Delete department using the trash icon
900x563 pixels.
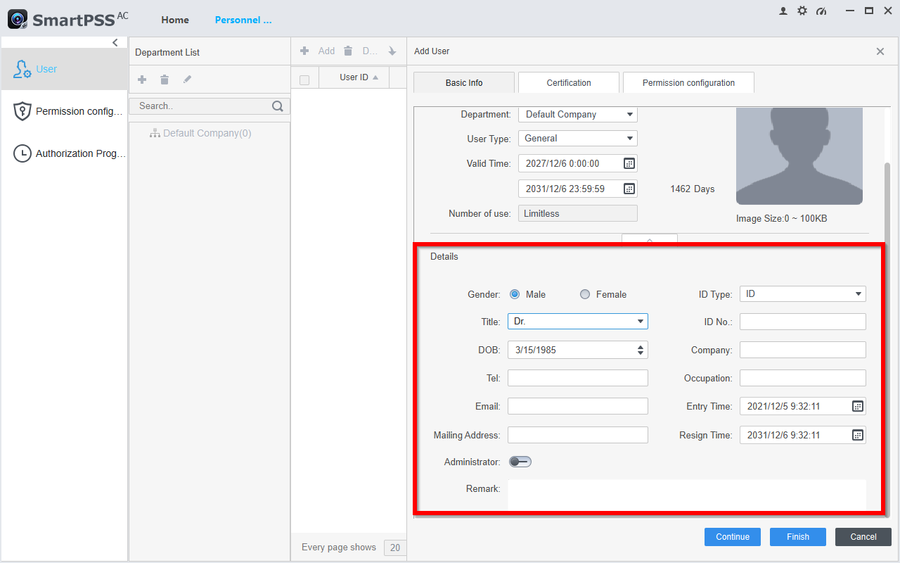pyautogui.click(x=164, y=79)
